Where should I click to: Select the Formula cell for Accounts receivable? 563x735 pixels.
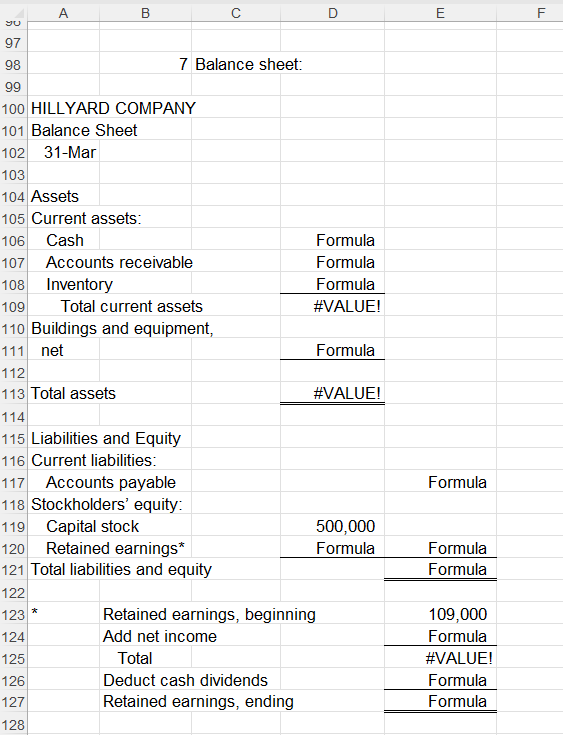coord(332,262)
